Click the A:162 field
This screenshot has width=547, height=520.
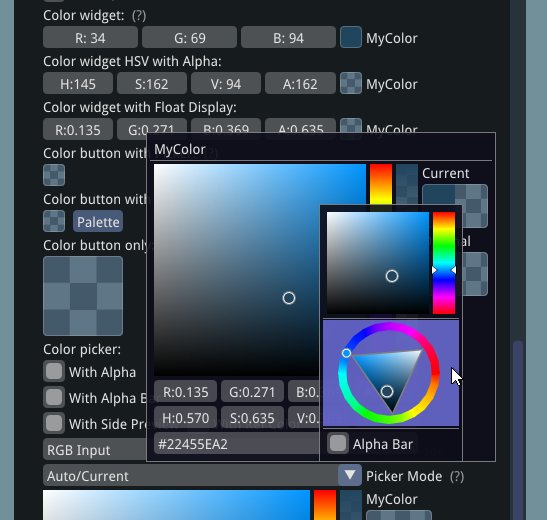click(300, 83)
